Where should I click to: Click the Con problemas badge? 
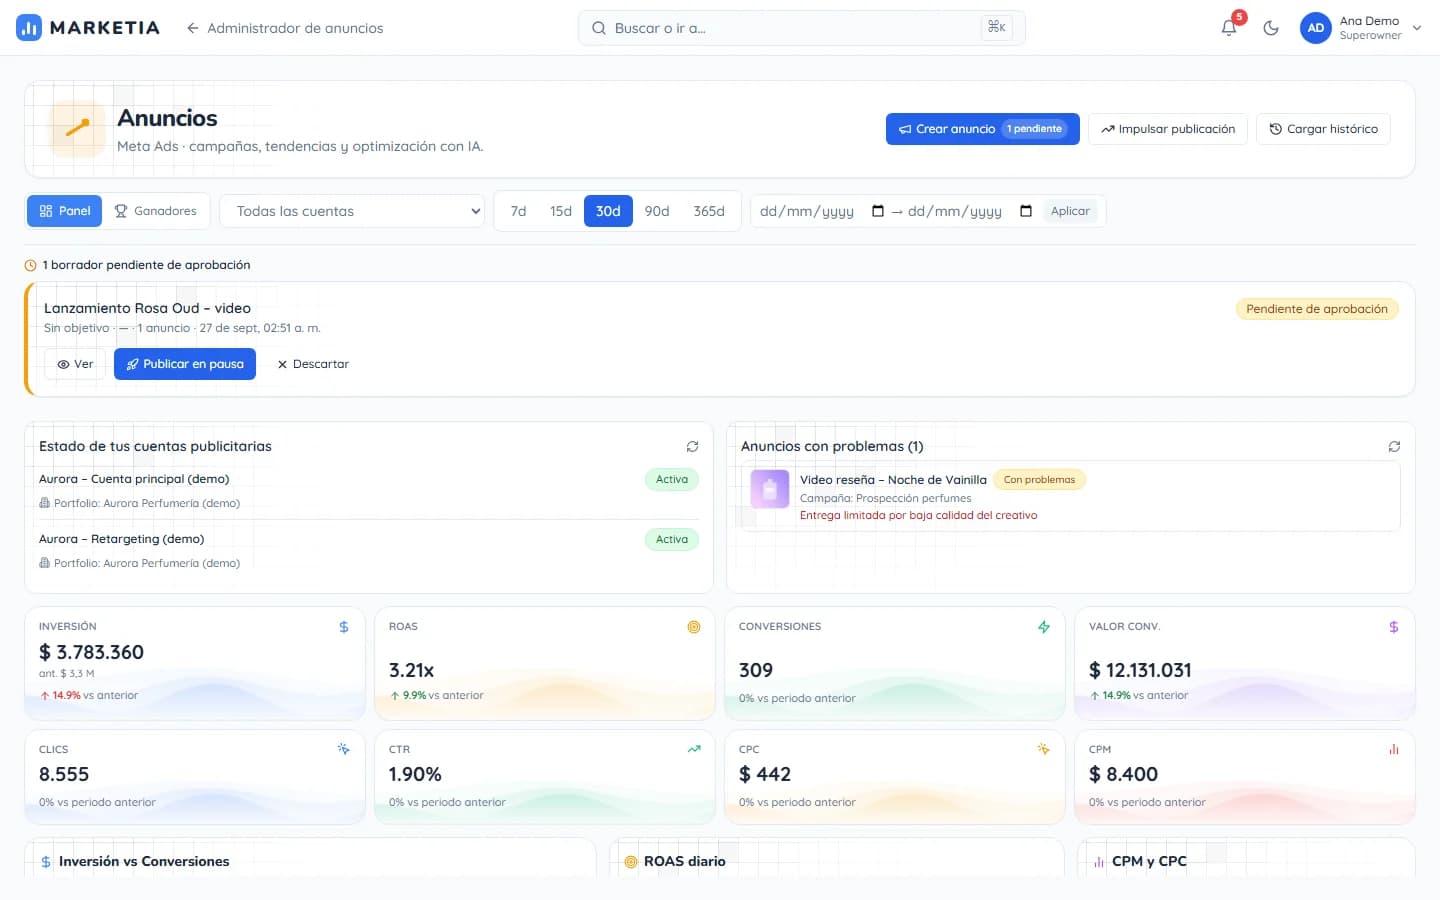[1039, 480]
